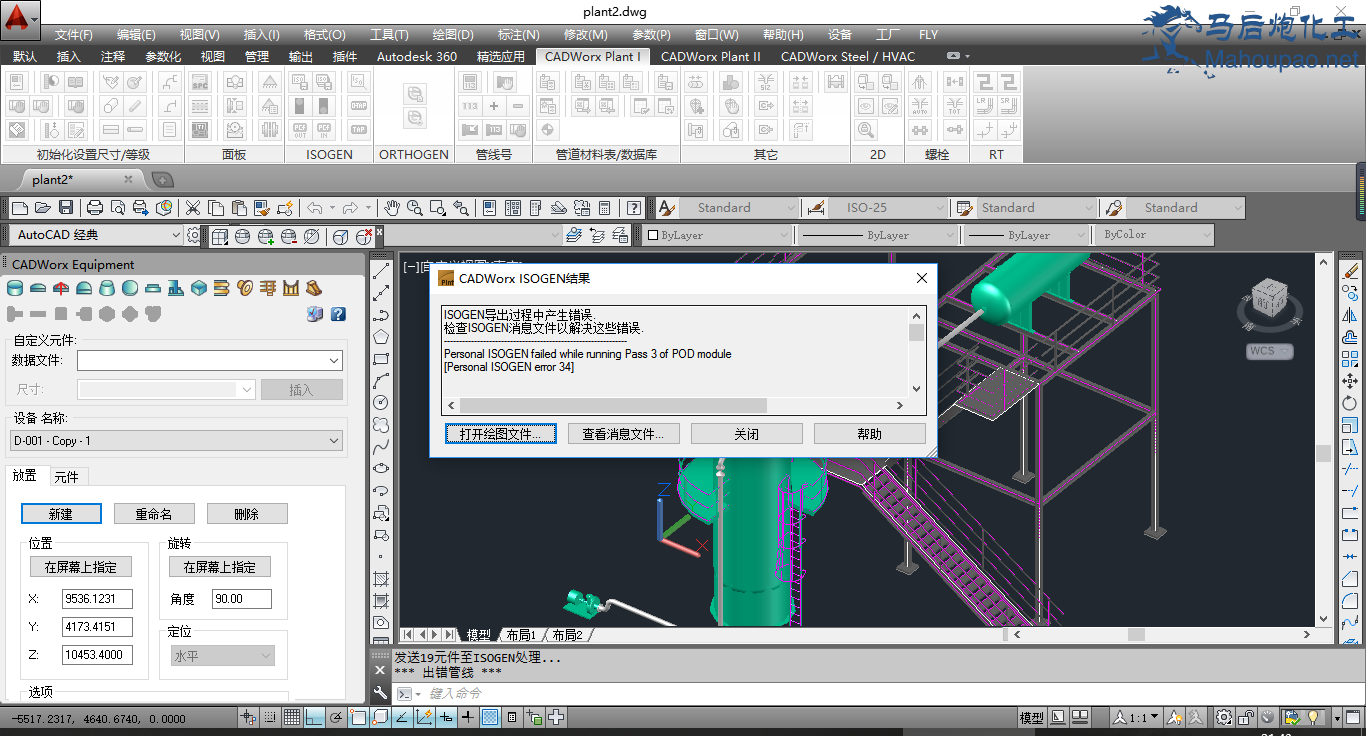This screenshot has width=1366, height=736.
Task: Select the Pan hand tool
Action: (392, 208)
